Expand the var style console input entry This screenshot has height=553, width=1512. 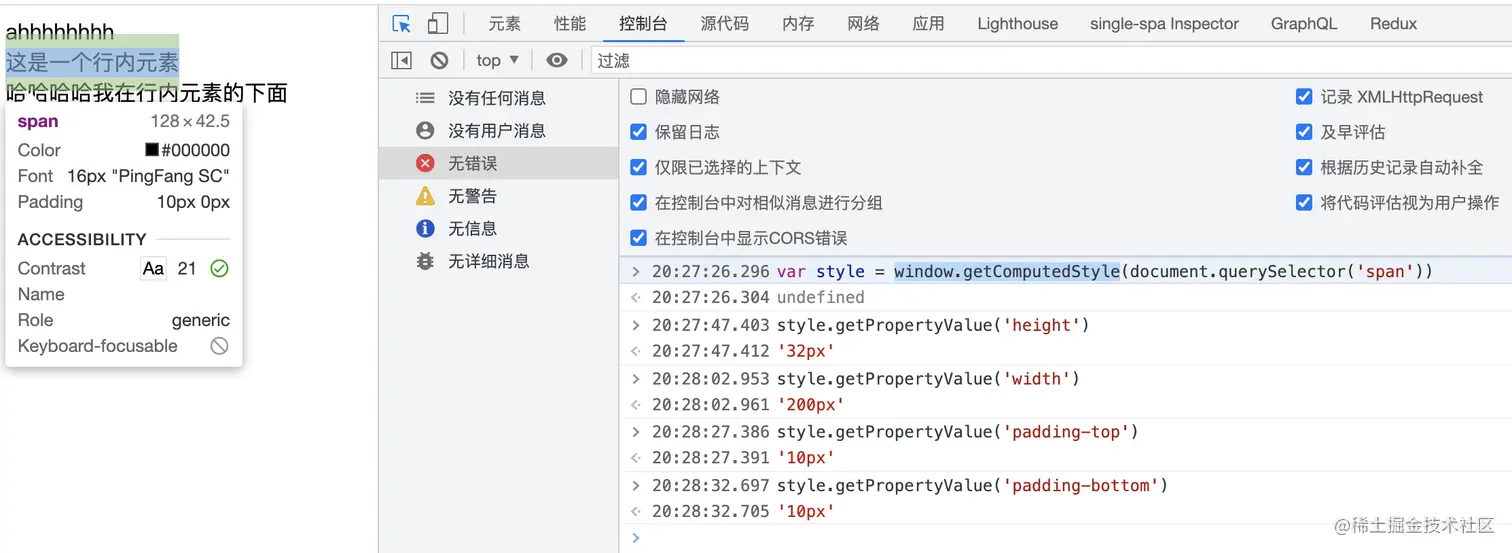(635, 271)
